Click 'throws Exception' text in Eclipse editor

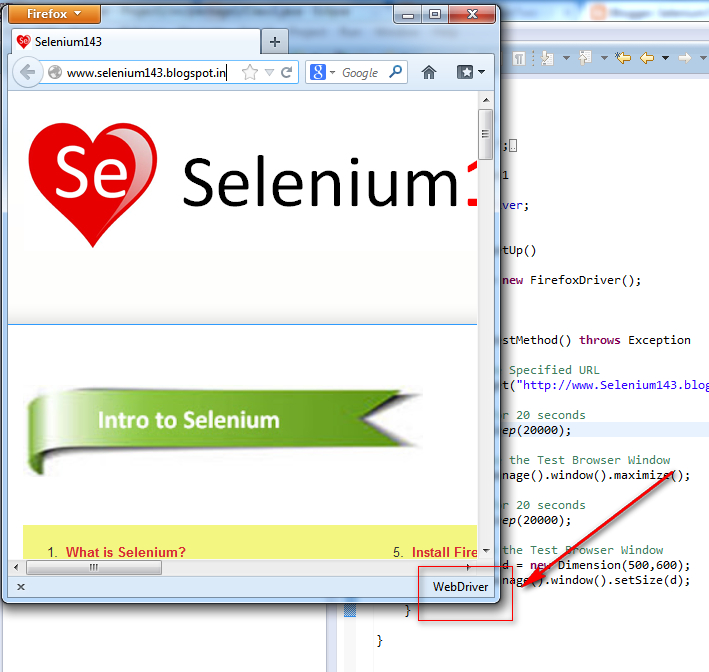point(635,340)
